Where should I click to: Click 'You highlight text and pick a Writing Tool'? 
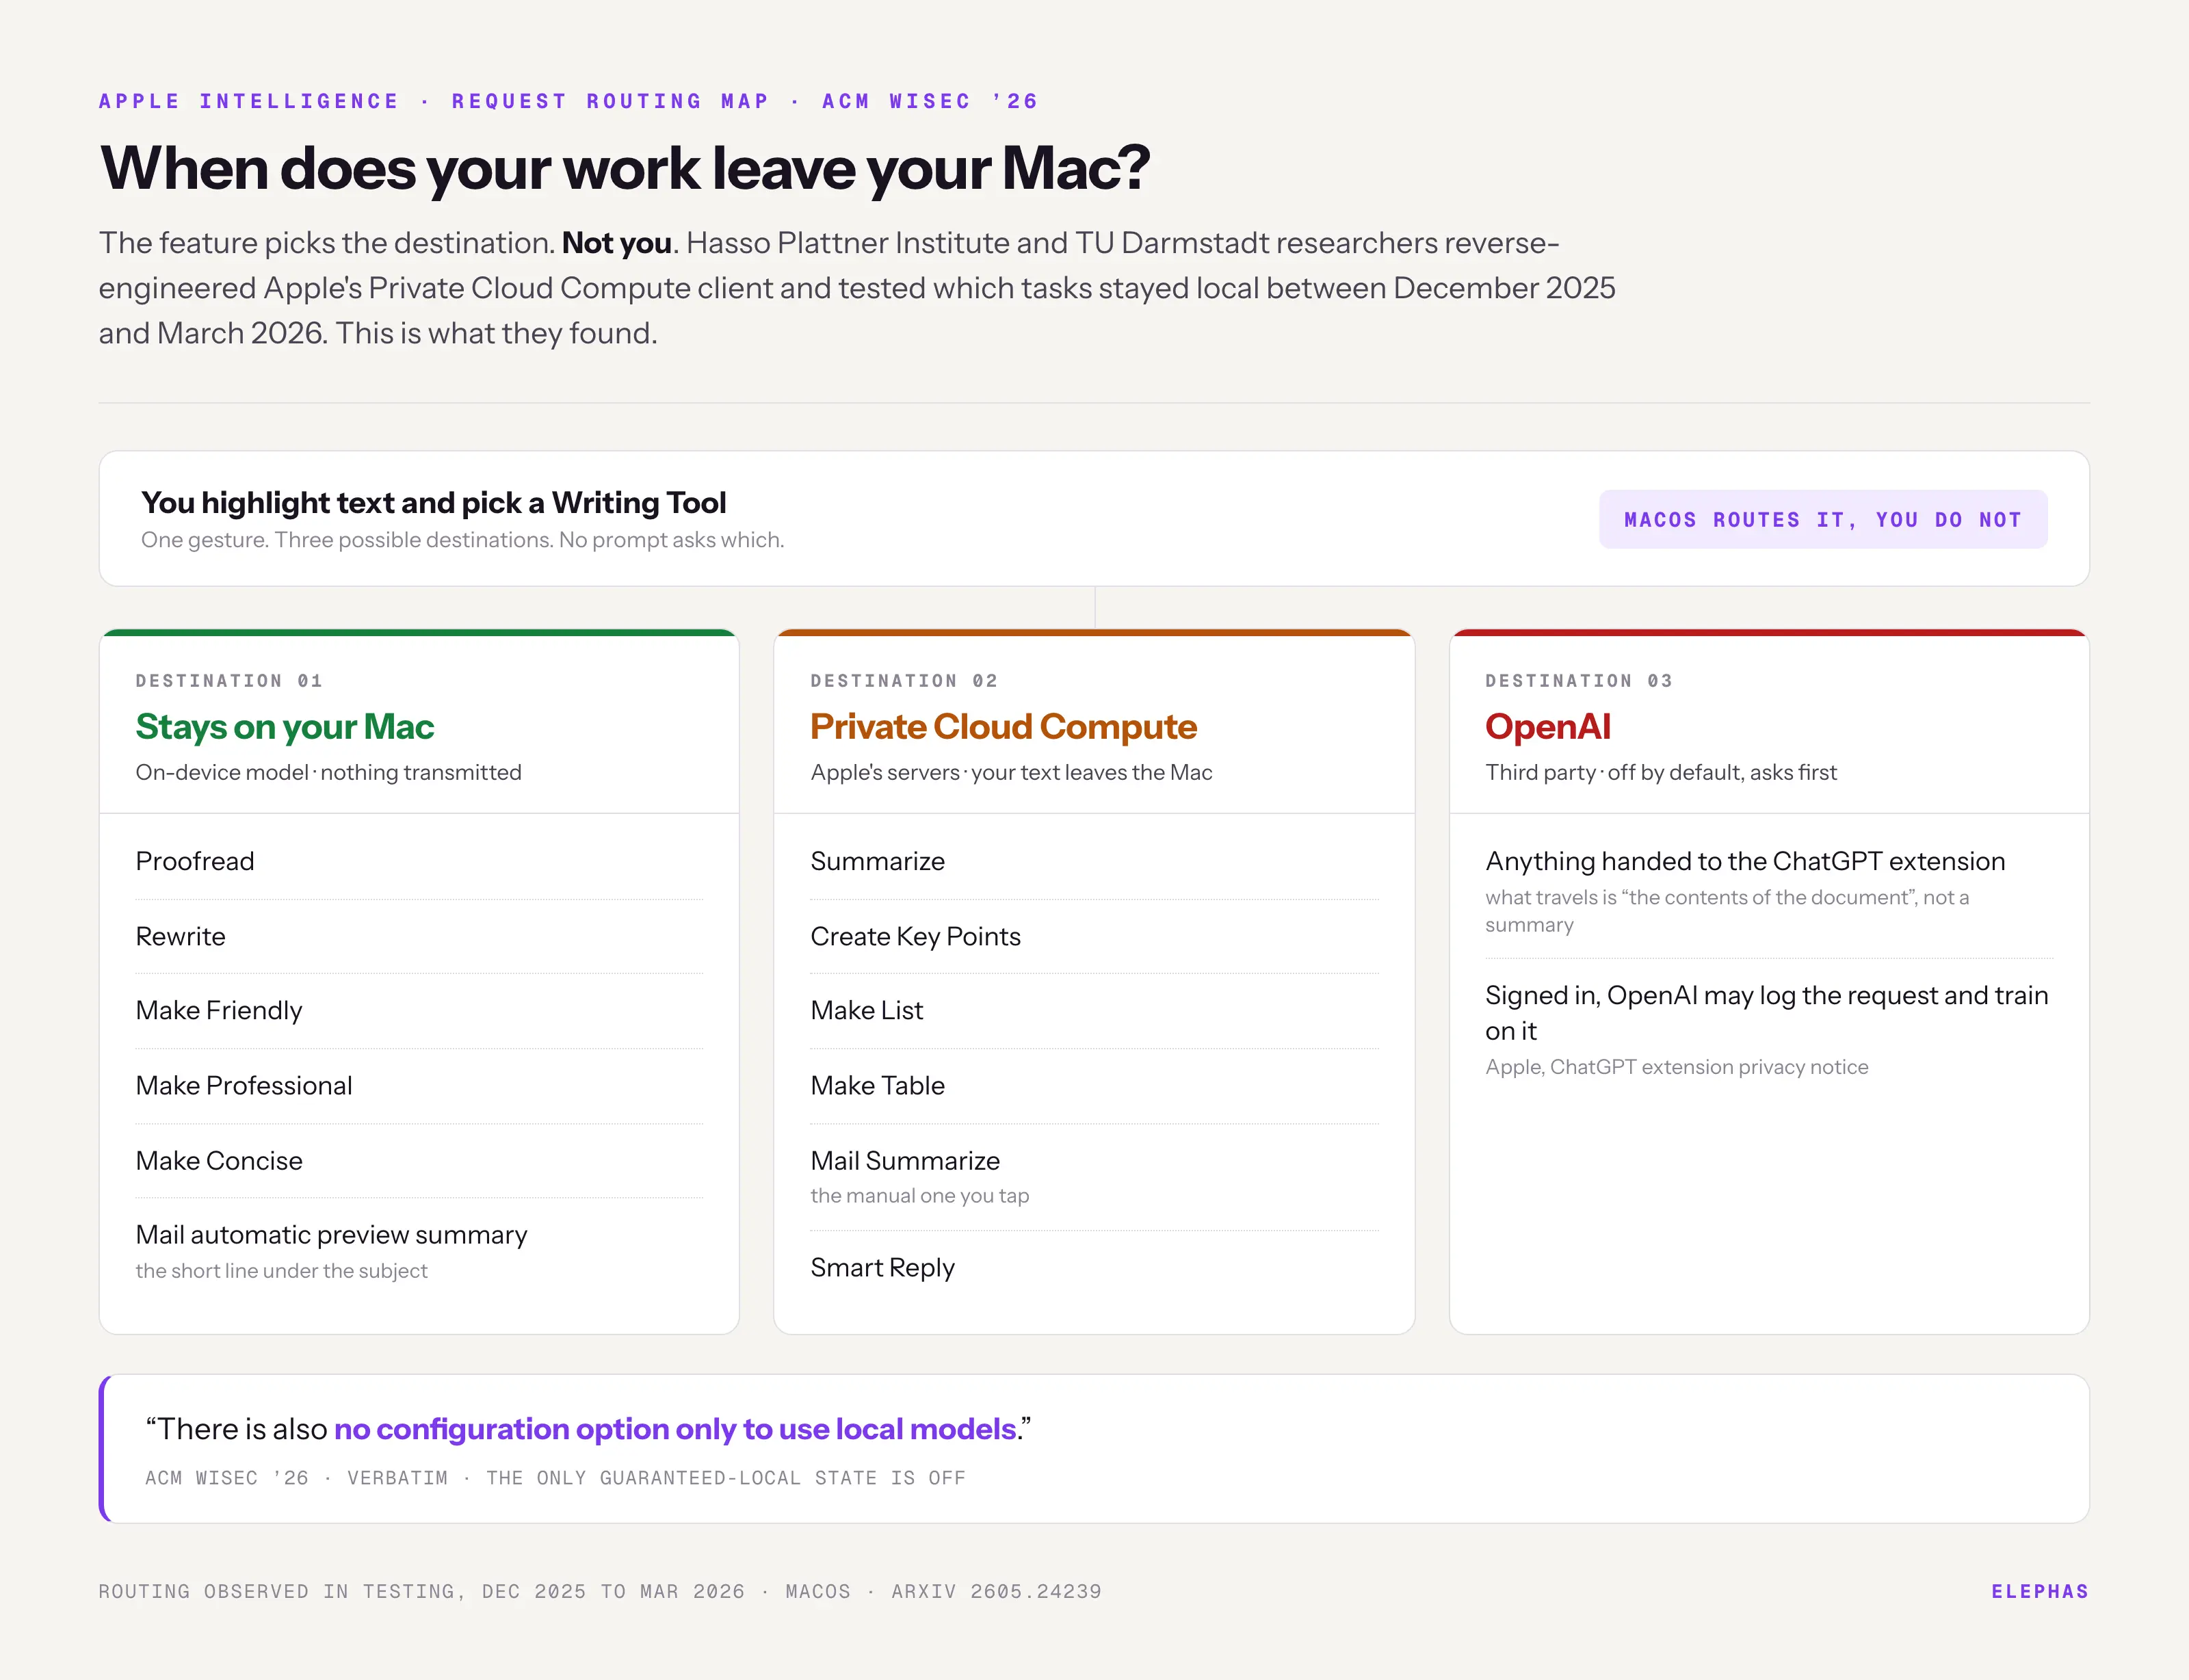click(433, 502)
